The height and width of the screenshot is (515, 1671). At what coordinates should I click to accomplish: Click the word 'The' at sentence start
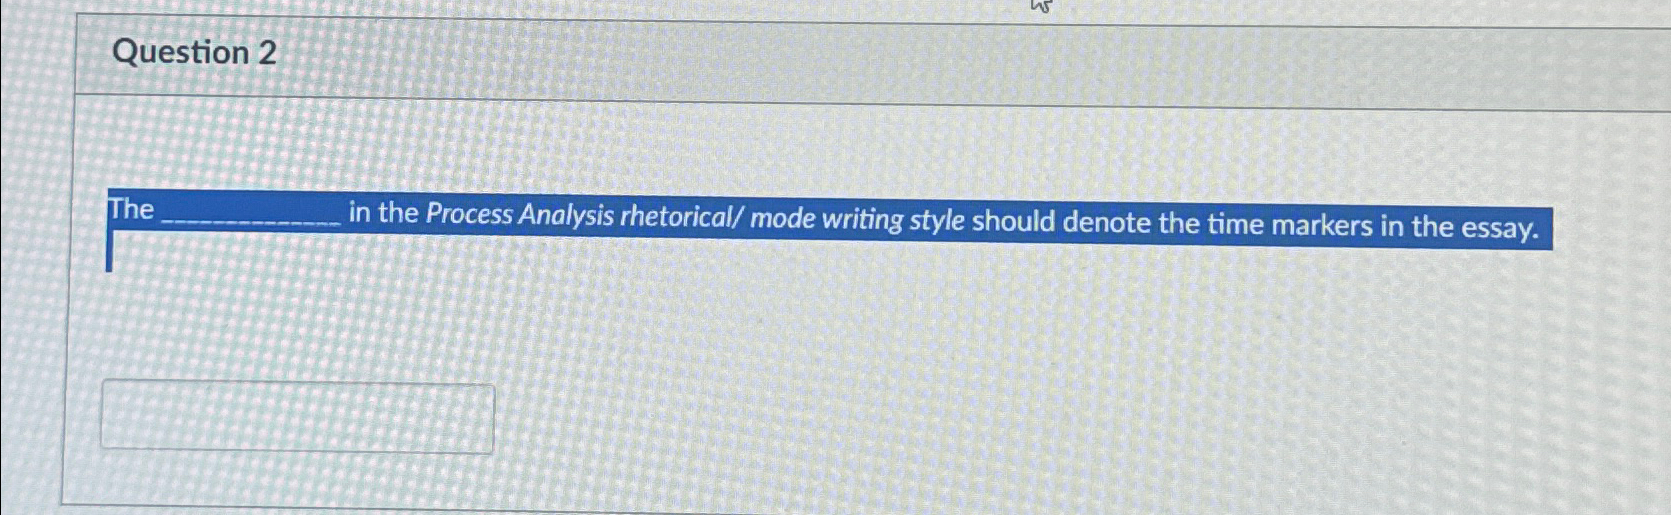131,209
